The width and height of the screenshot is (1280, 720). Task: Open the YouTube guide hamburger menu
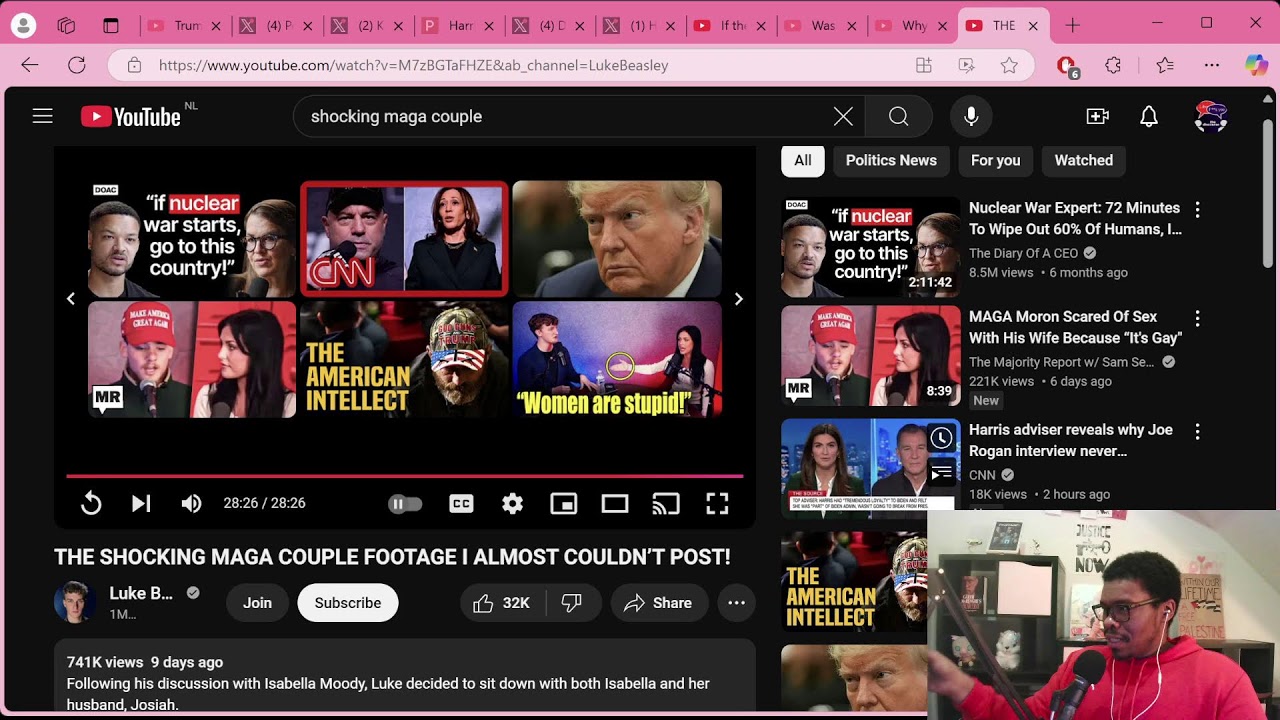(42, 116)
